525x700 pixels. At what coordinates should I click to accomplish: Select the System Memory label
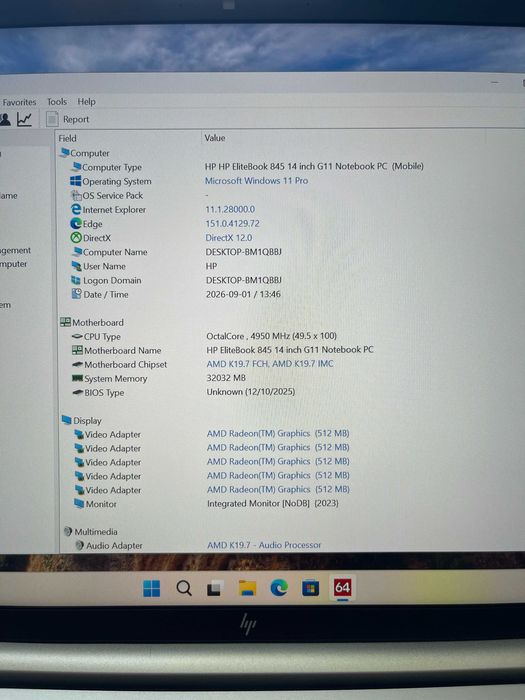point(116,379)
